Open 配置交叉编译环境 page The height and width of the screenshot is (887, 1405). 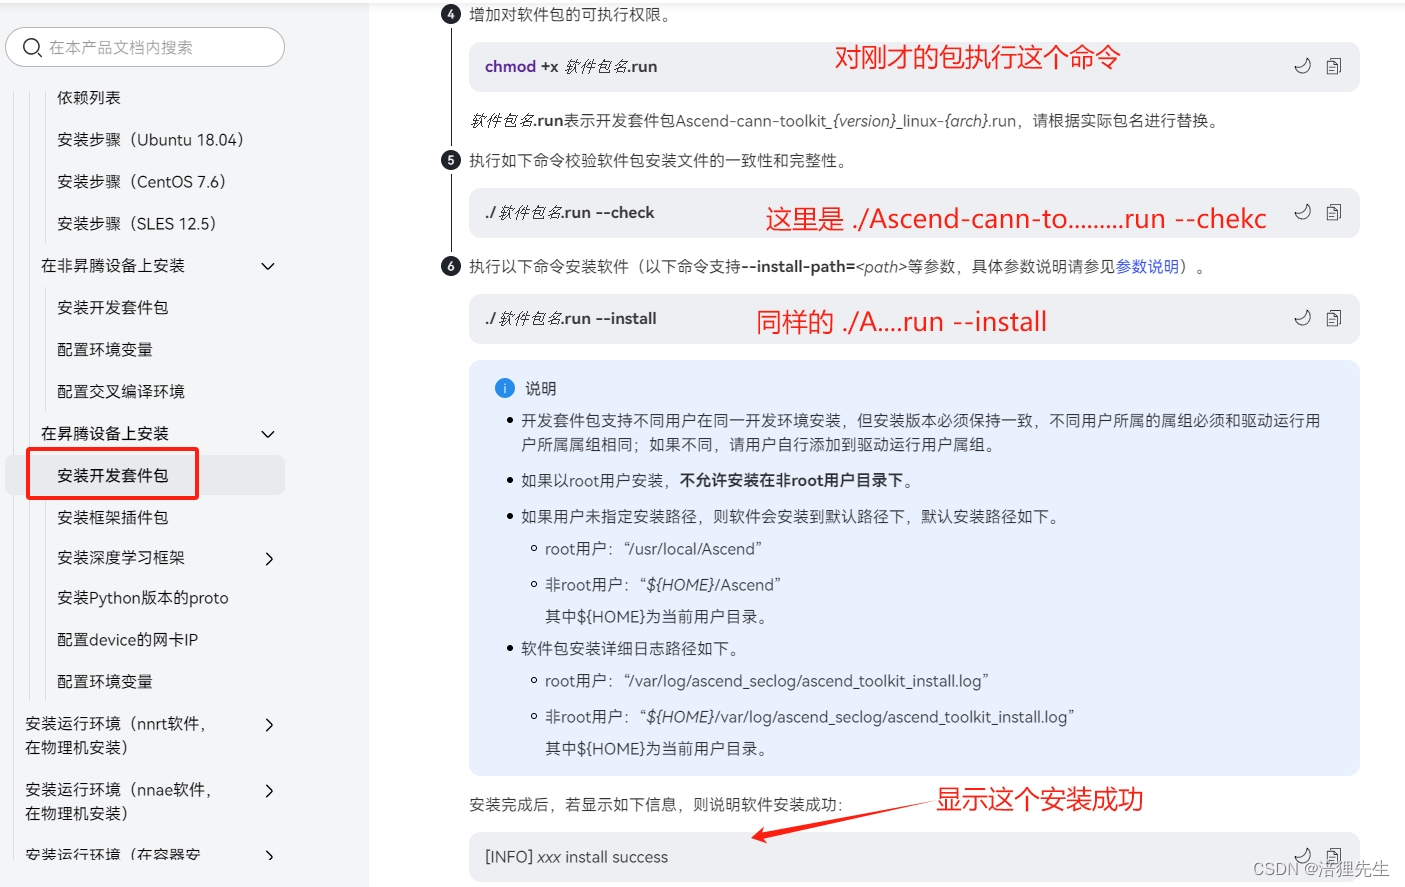click(x=121, y=391)
